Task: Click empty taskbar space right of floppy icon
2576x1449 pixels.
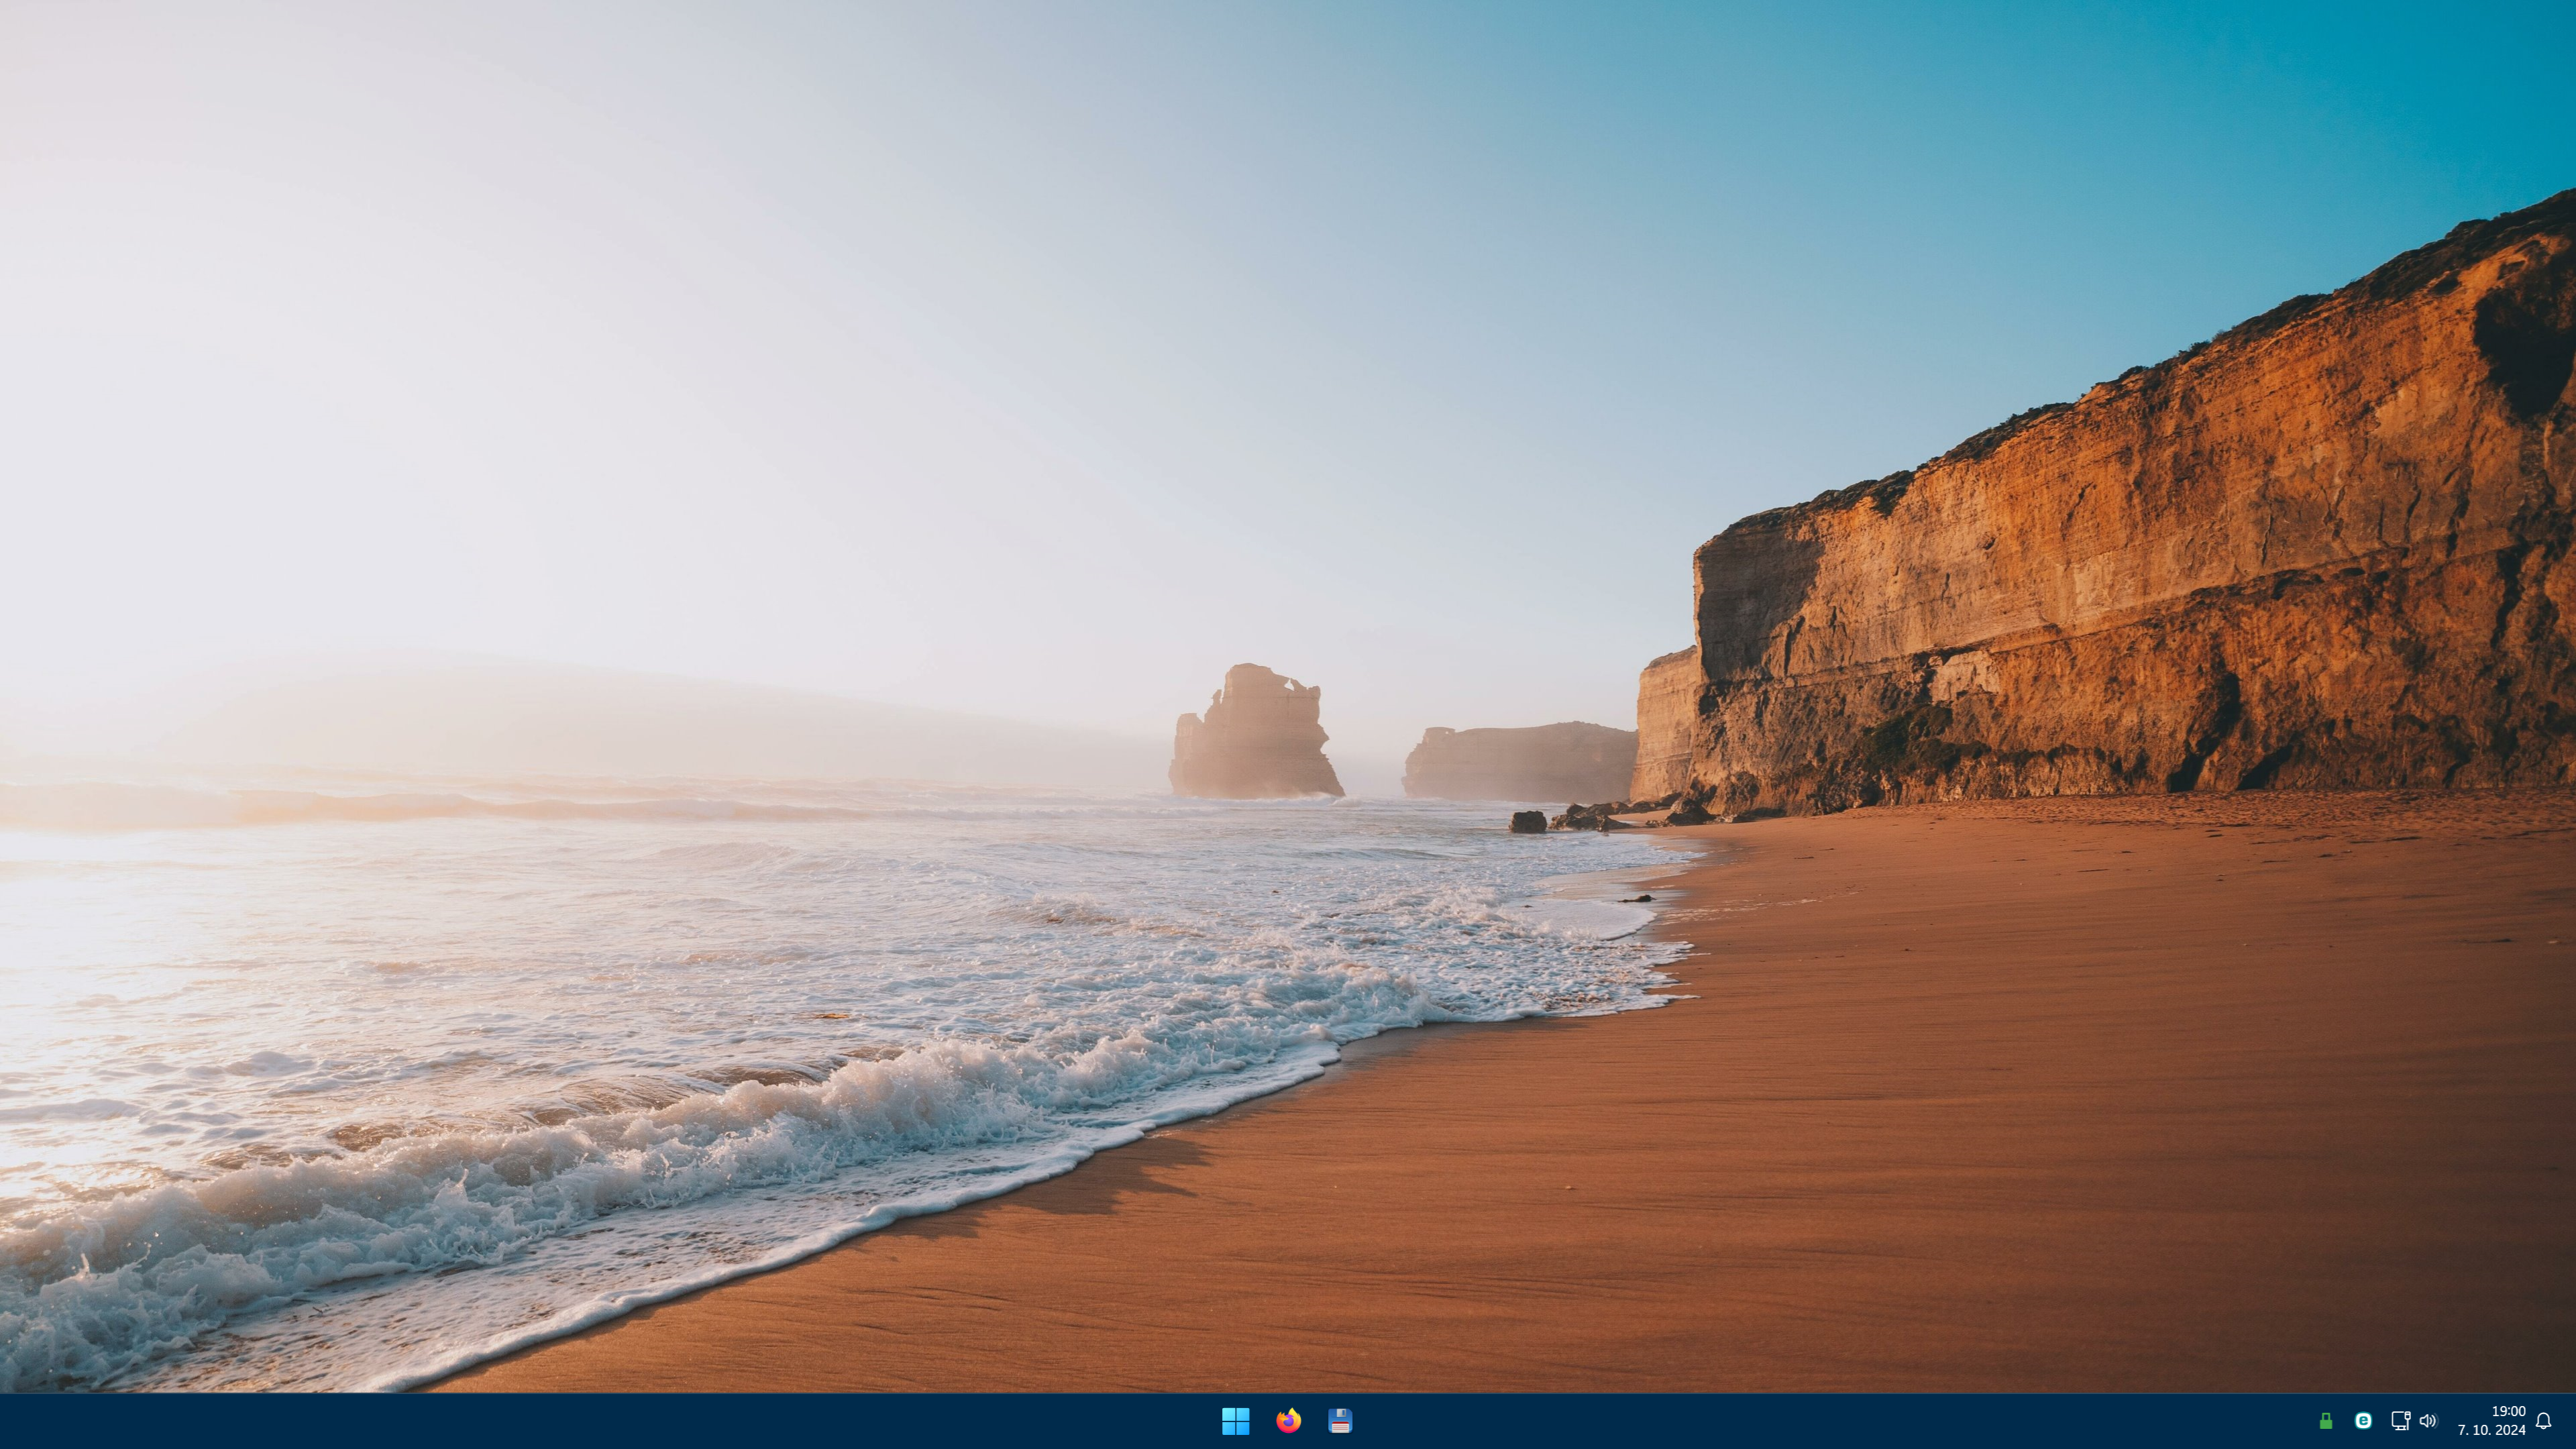Action: (1800, 1421)
